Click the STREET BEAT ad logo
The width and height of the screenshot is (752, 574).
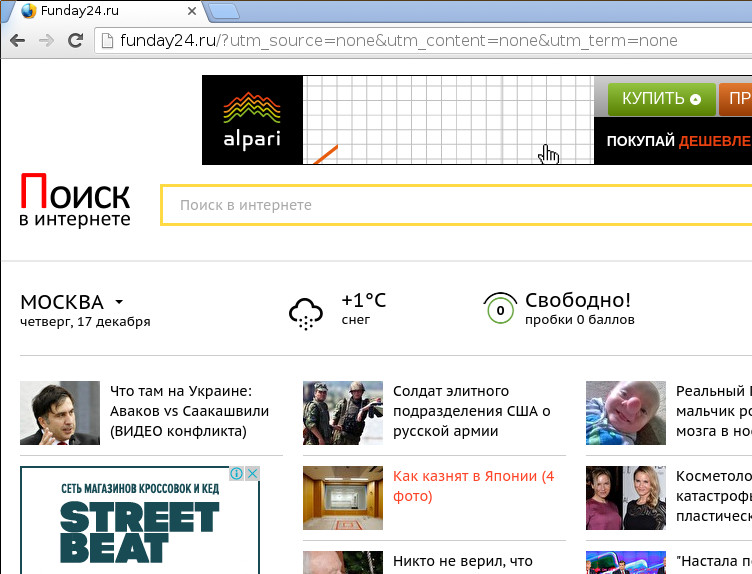click(x=140, y=532)
